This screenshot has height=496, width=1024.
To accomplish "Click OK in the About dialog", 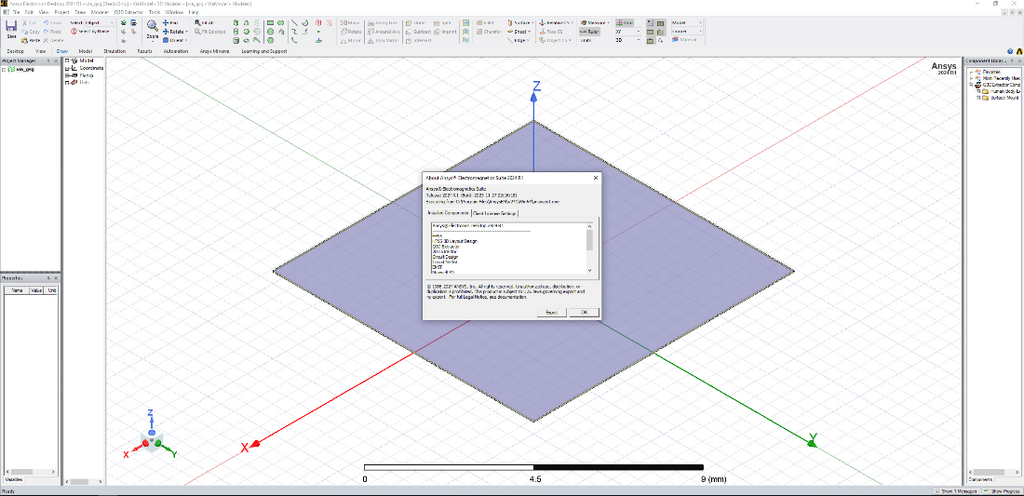I will click(584, 313).
